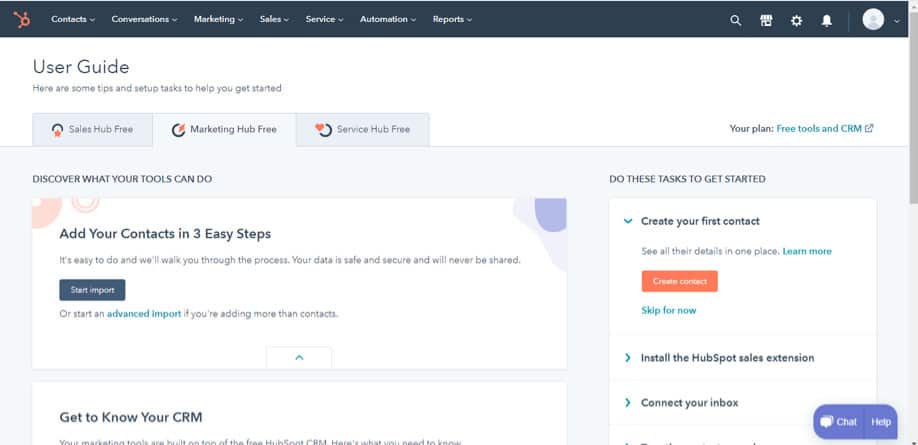The image size is (918, 445).
Task: Open the Reports dropdown menu
Action: pyautogui.click(x=452, y=19)
